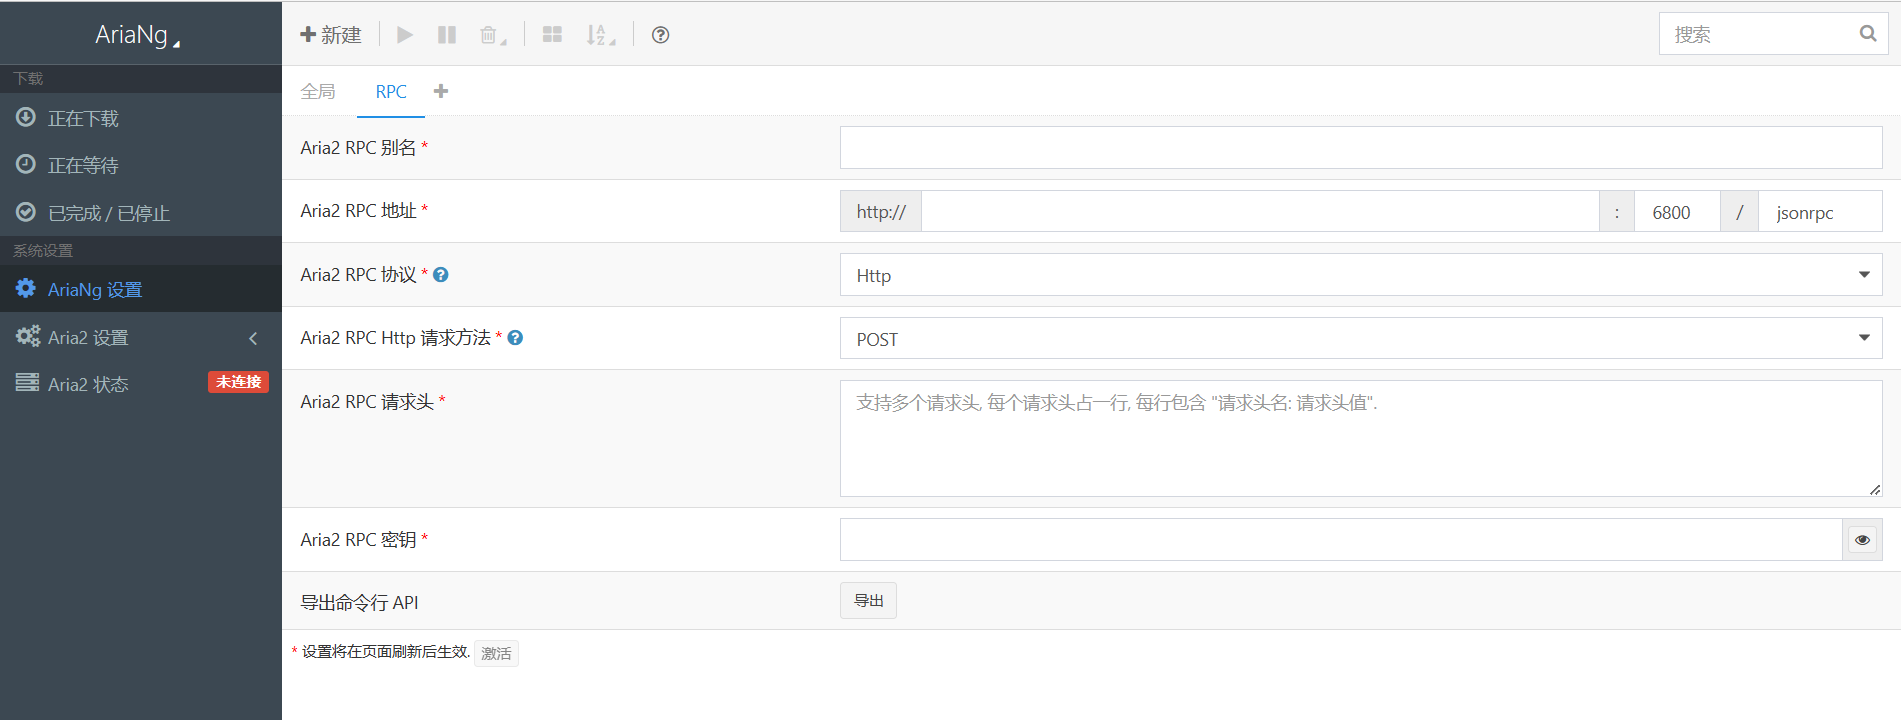The image size is (1901, 720).
Task: Click the 激活 button
Action: coord(496,654)
